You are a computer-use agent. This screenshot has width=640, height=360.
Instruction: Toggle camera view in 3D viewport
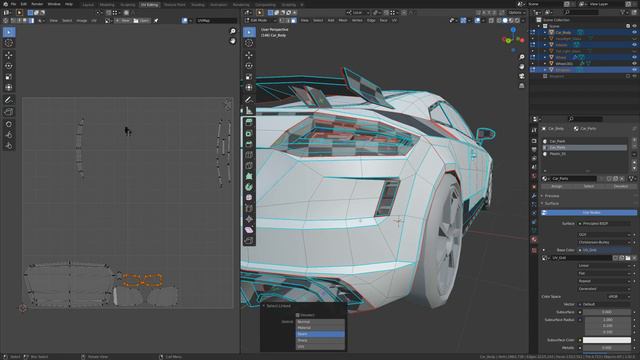coord(522,76)
